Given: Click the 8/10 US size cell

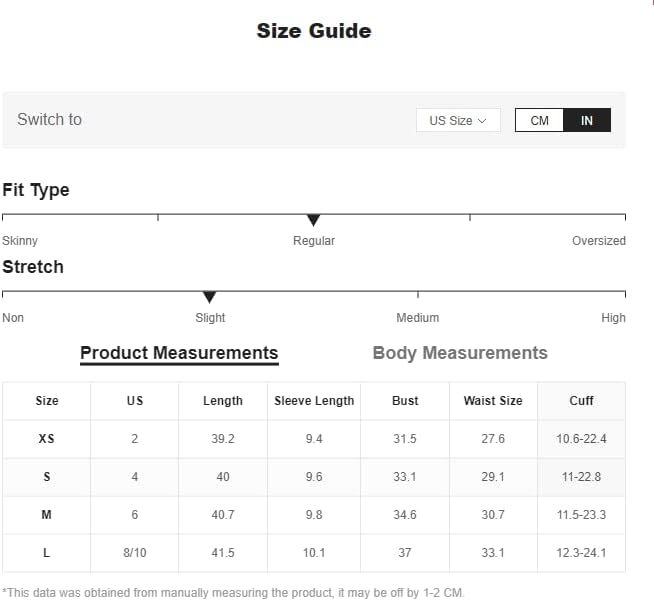Looking at the screenshot, I should [x=135, y=553].
